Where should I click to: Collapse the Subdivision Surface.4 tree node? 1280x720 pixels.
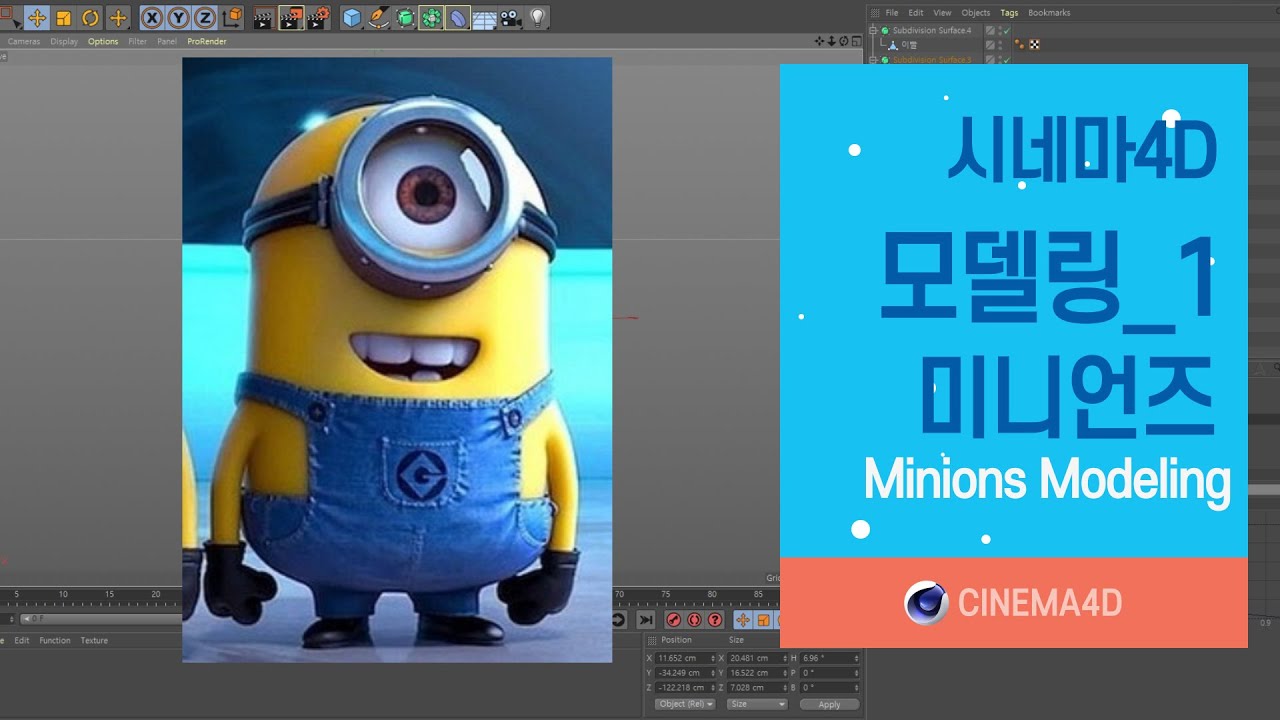pos(872,30)
